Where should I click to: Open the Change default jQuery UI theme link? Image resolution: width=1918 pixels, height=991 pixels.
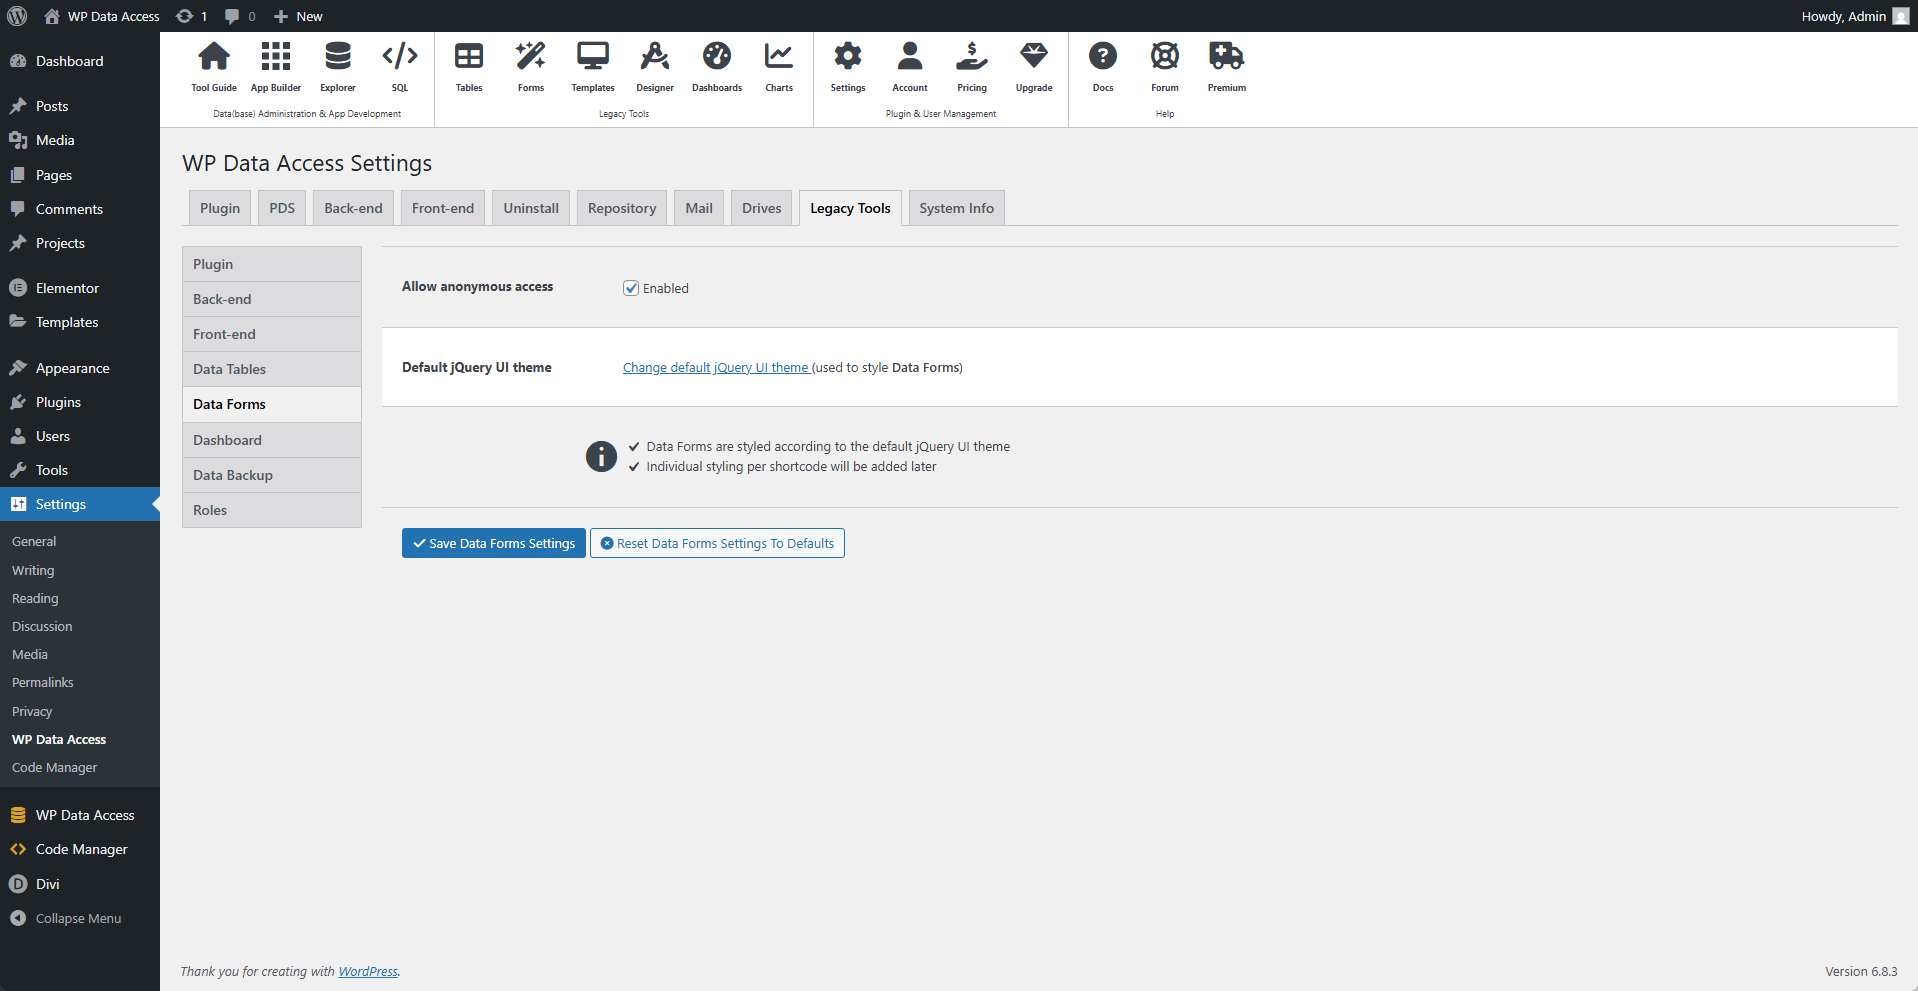click(x=715, y=367)
